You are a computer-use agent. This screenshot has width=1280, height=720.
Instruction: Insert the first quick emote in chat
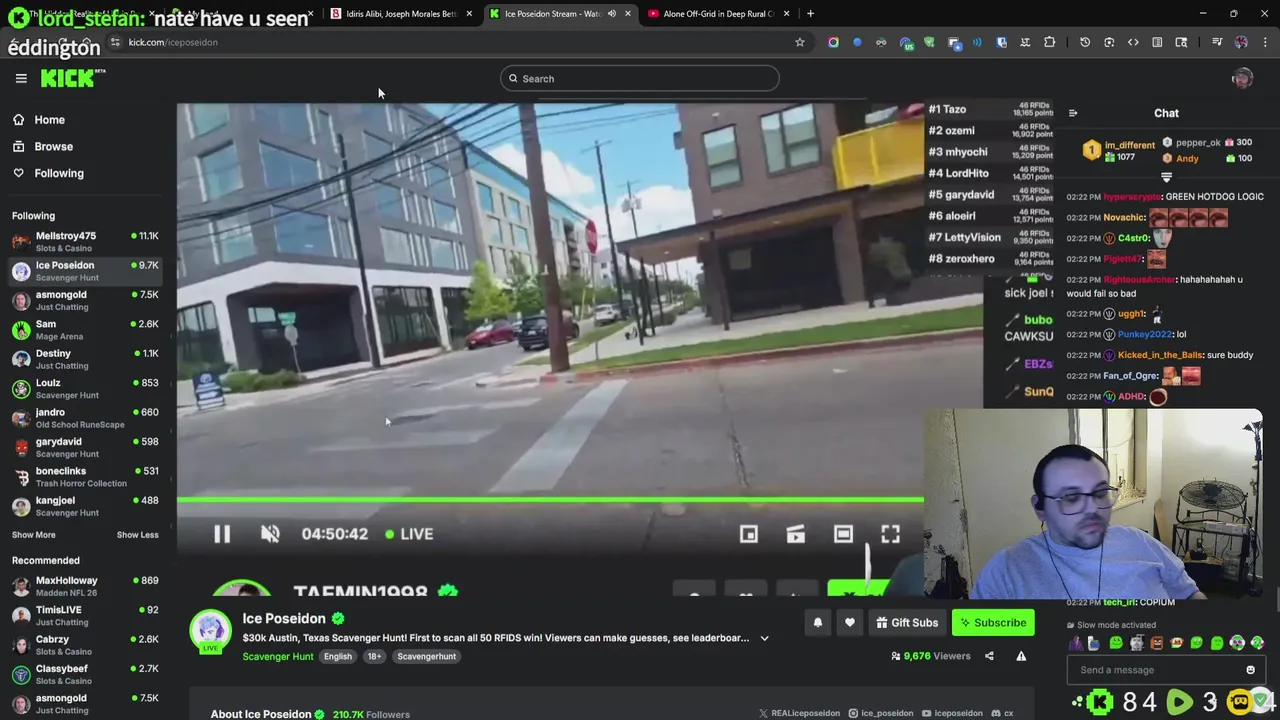(1076, 643)
